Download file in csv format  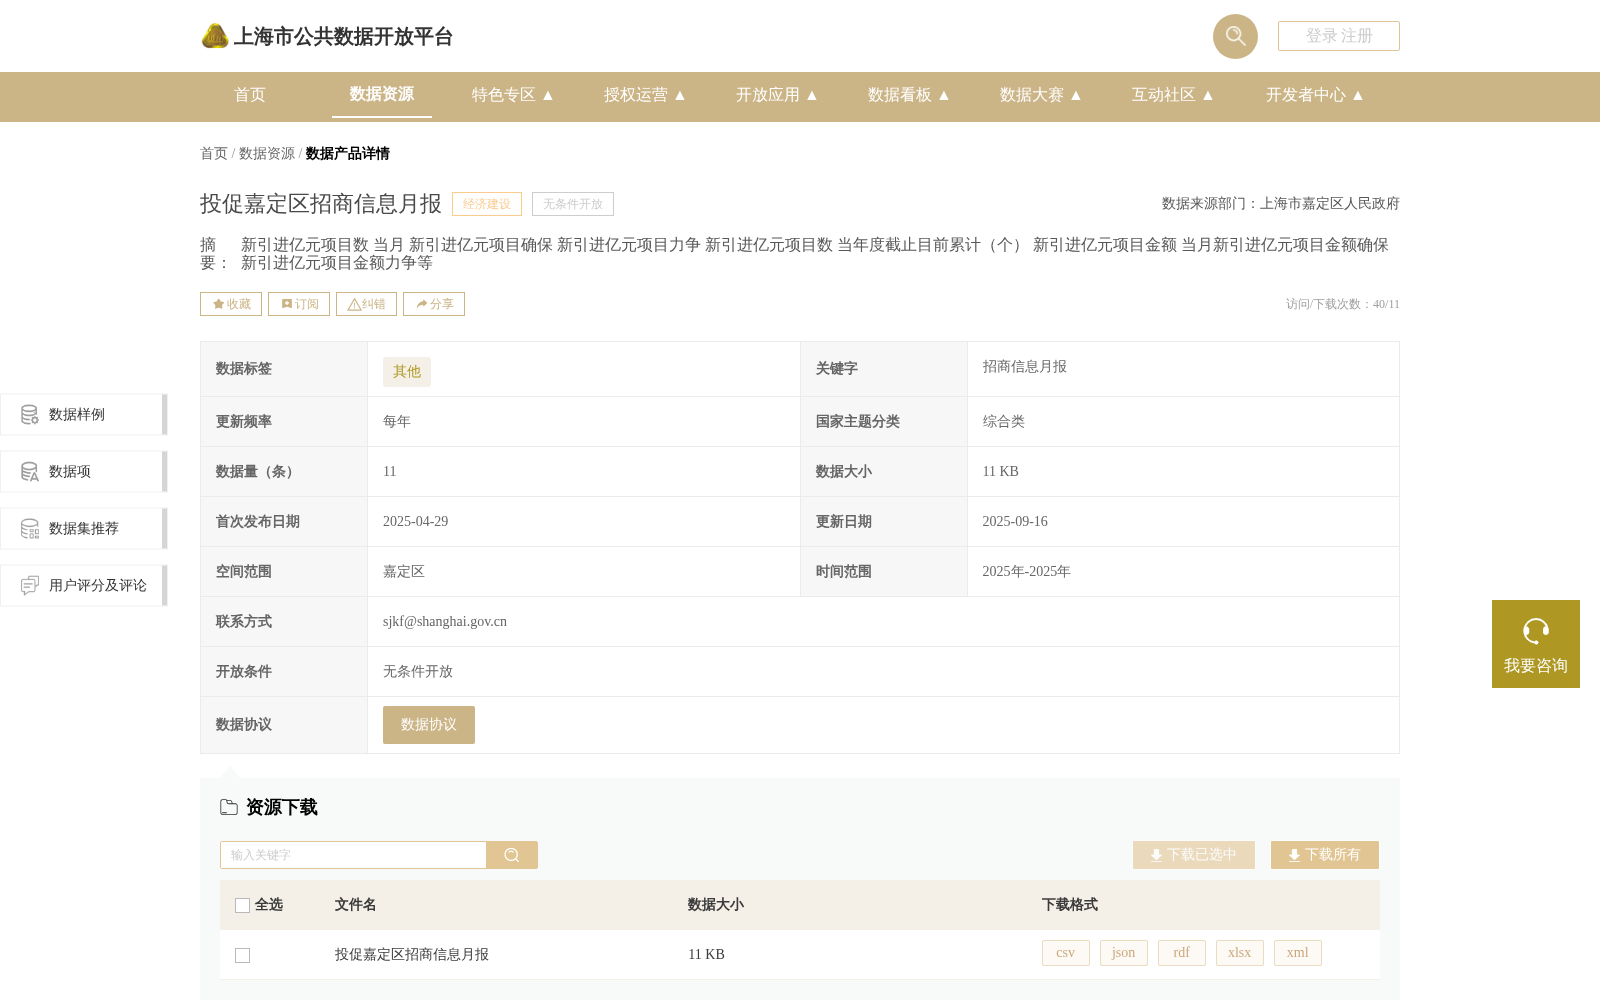(x=1066, y=953)
